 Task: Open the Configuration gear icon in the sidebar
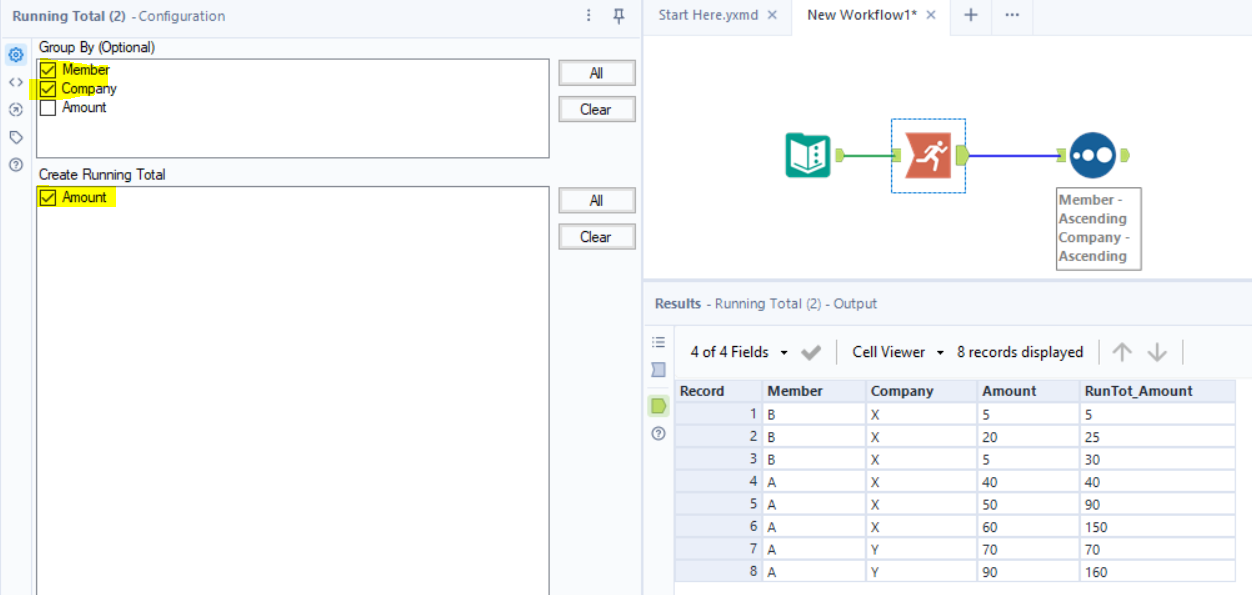pos(15,55)
